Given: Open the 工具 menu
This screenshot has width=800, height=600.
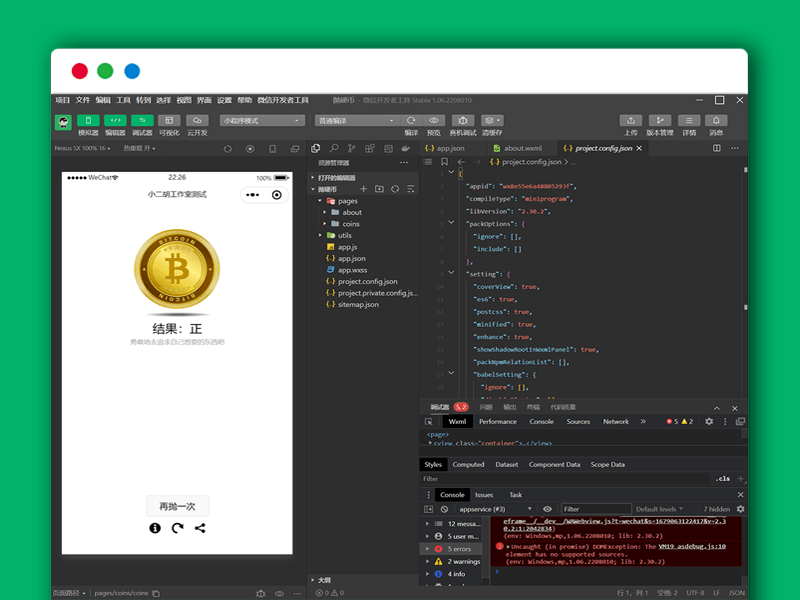Looking at the screenshot, I should [x=123, y=100].
